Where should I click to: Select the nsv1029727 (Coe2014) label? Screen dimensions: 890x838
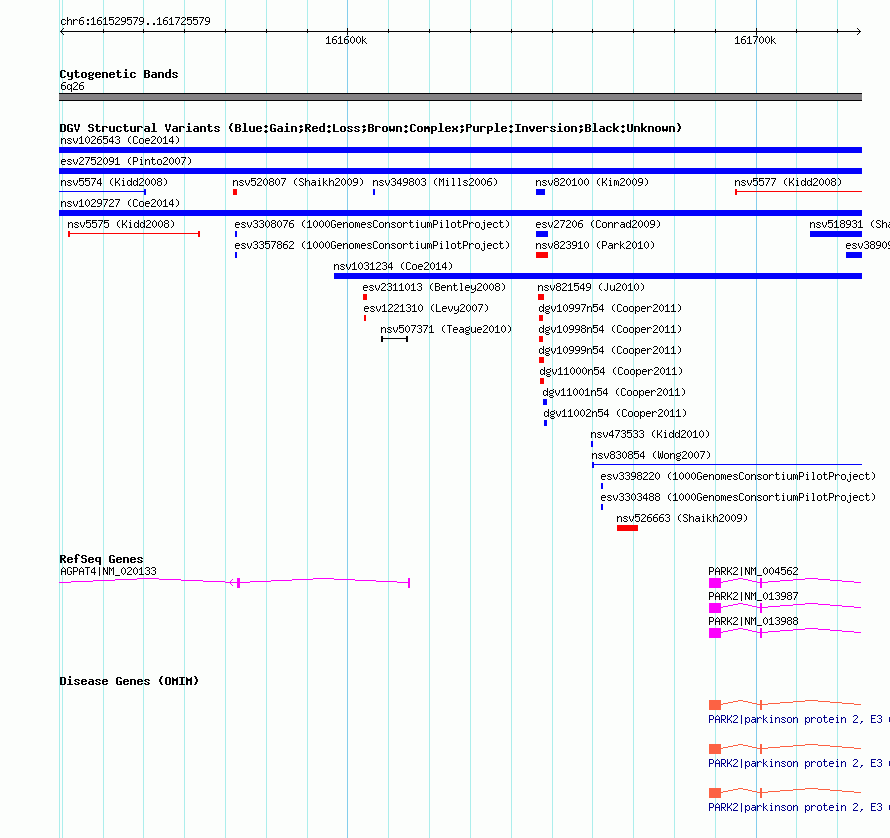pos(120,203)
